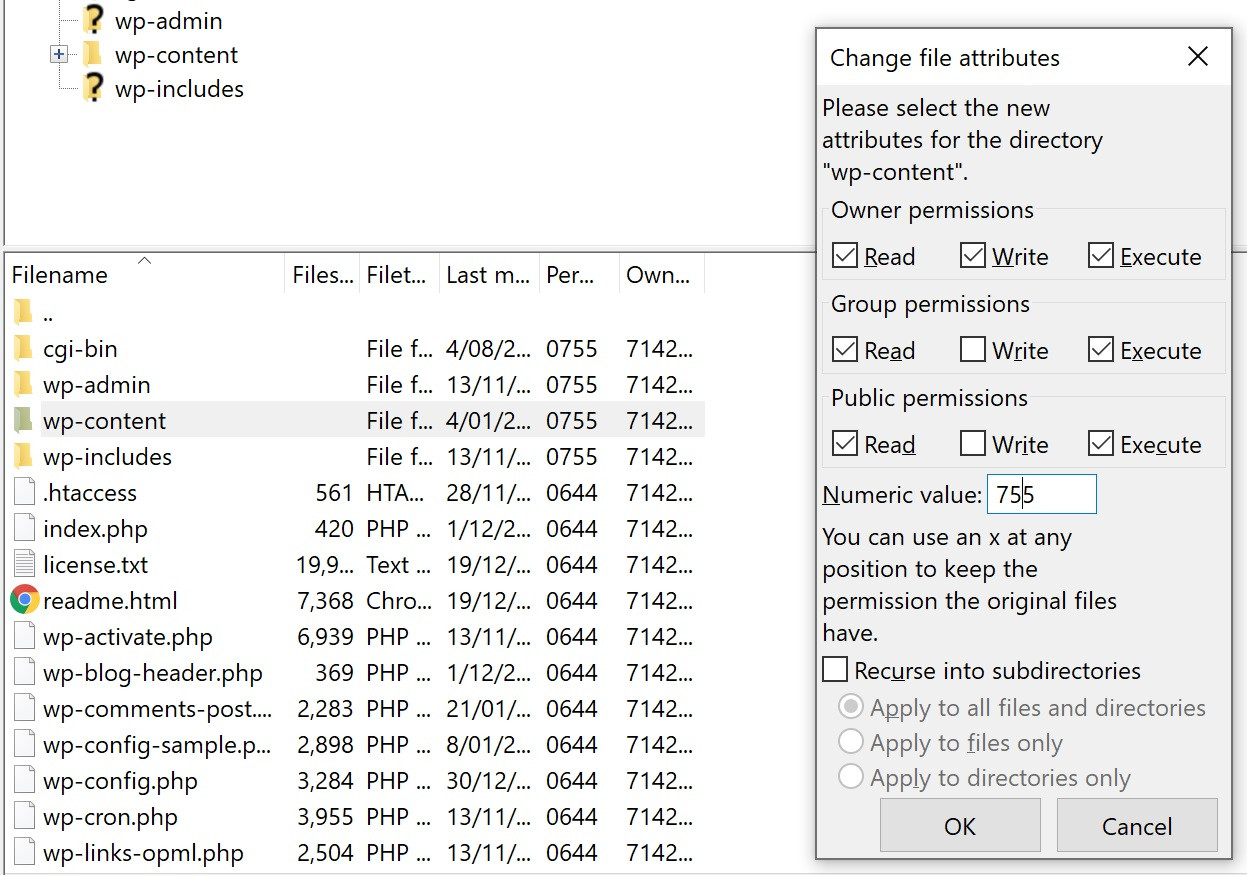
Task: Enable Recurse into subdirectories
Action: click(835, 670)
